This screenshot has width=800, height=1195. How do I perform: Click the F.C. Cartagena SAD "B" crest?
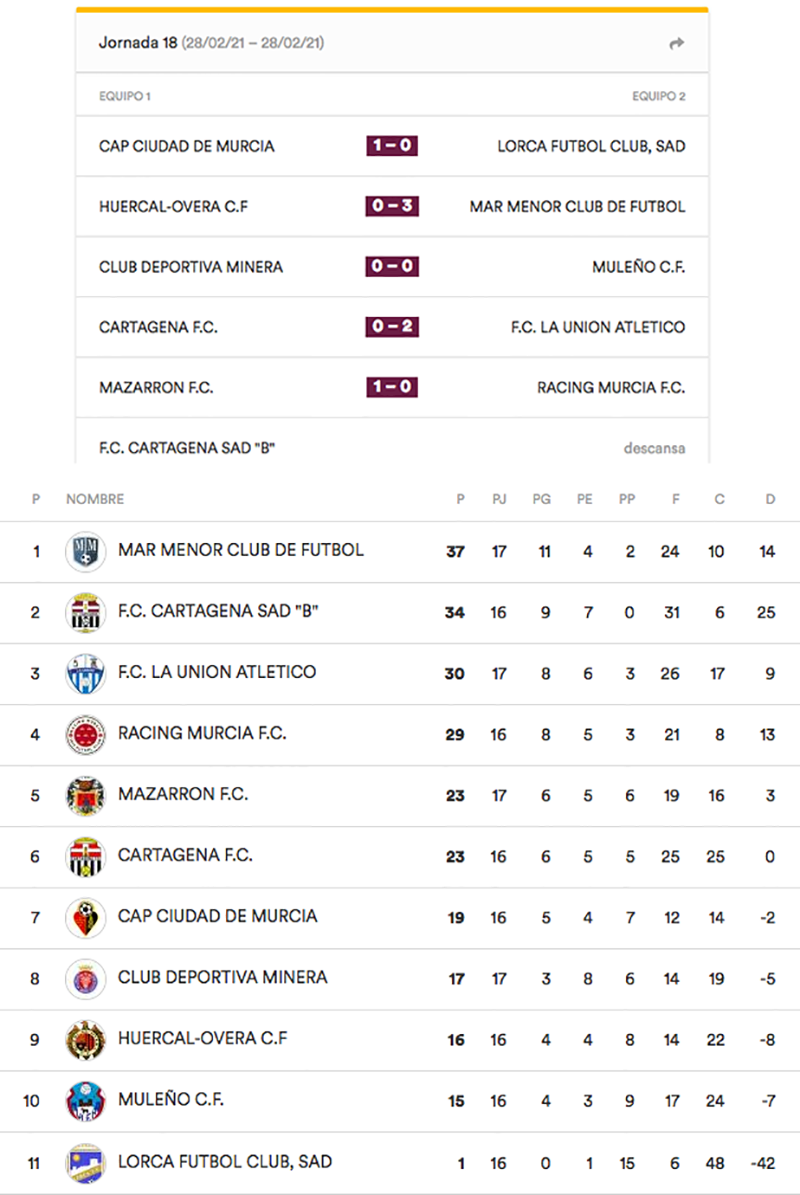tap(85, 613)
